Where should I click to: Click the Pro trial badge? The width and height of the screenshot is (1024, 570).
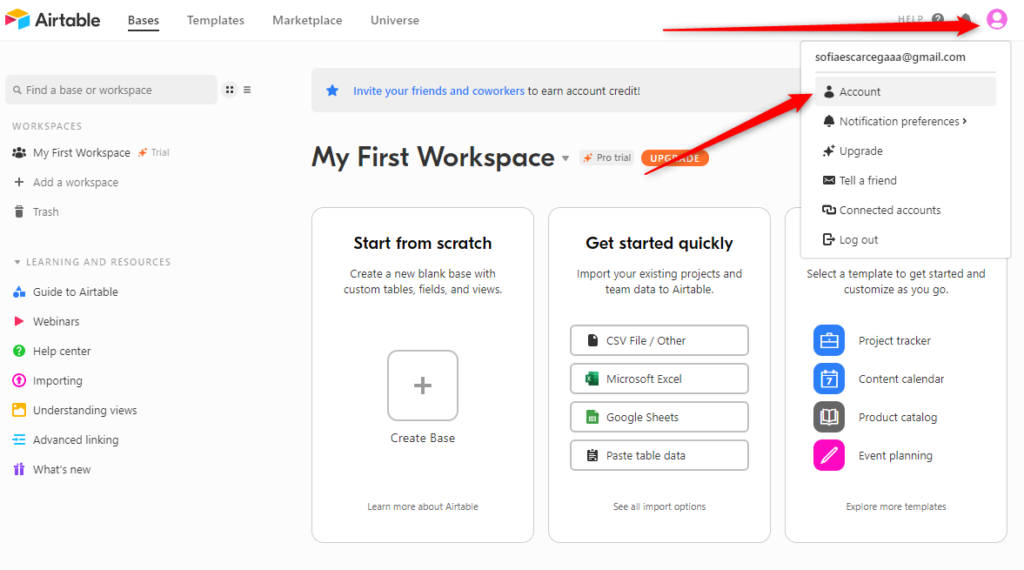(607, 158)
